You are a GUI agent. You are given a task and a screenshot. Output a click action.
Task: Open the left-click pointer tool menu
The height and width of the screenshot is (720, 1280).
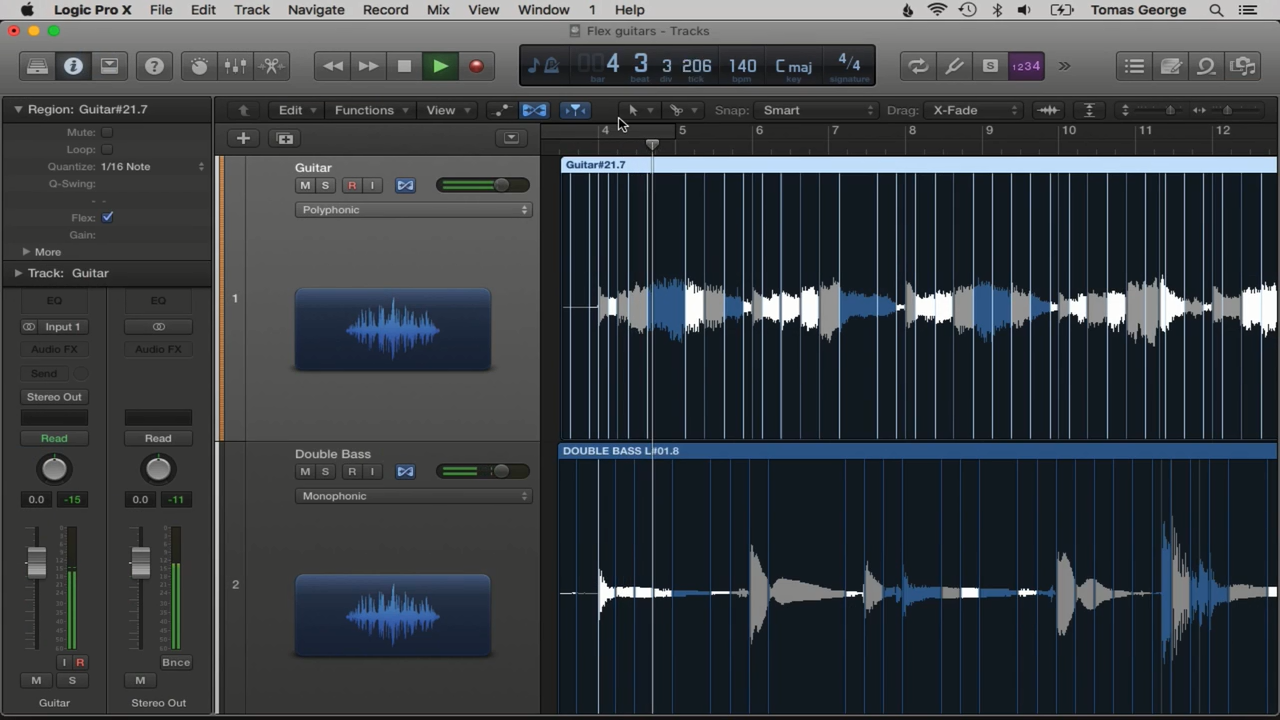coord(638,110)
